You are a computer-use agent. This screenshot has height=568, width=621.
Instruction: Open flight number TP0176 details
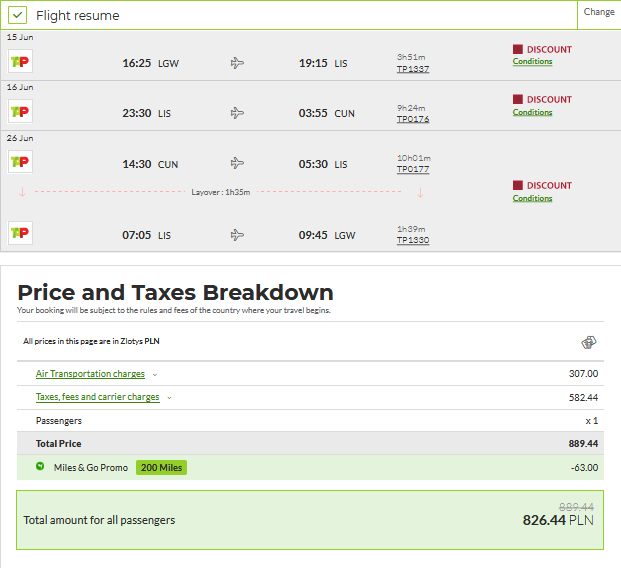pyautogui.click(x=413, y=119)
